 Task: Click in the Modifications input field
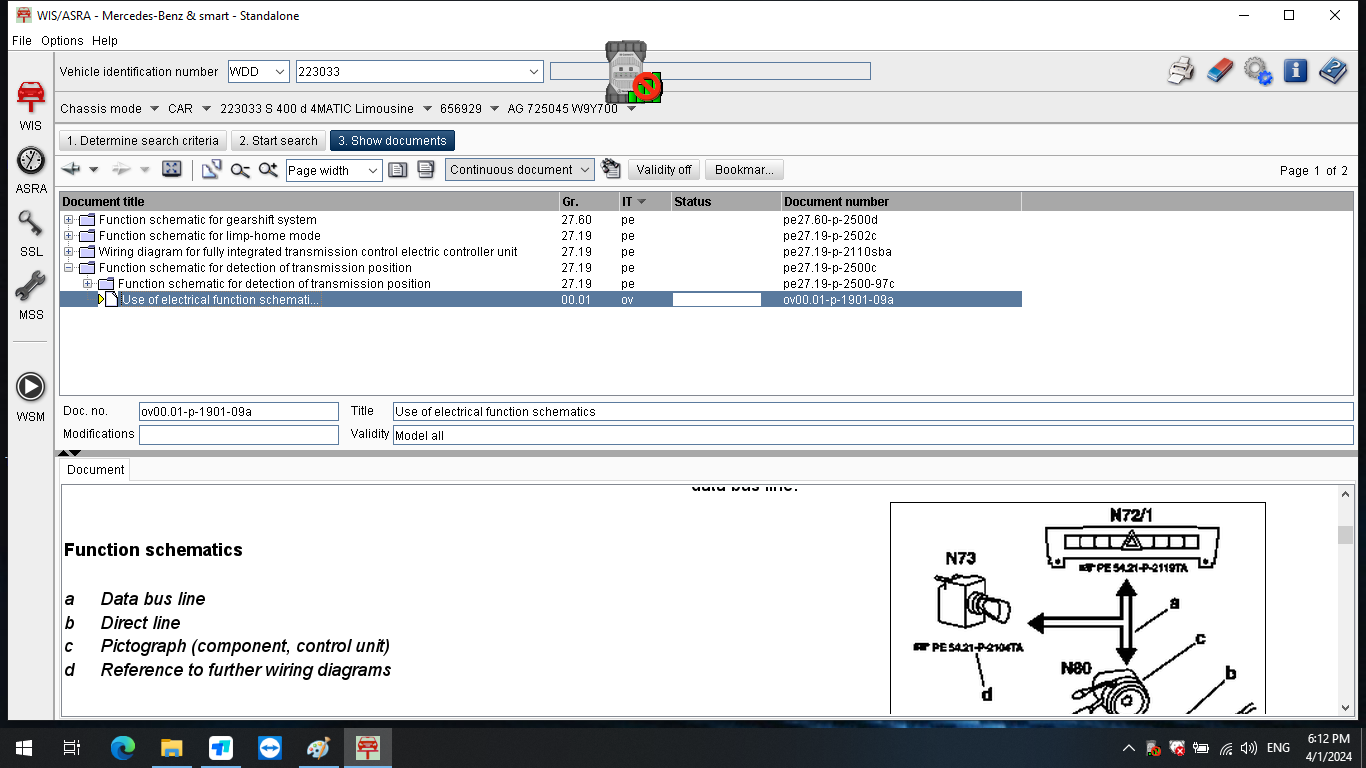pyautogui.click(x=238, y=434)
